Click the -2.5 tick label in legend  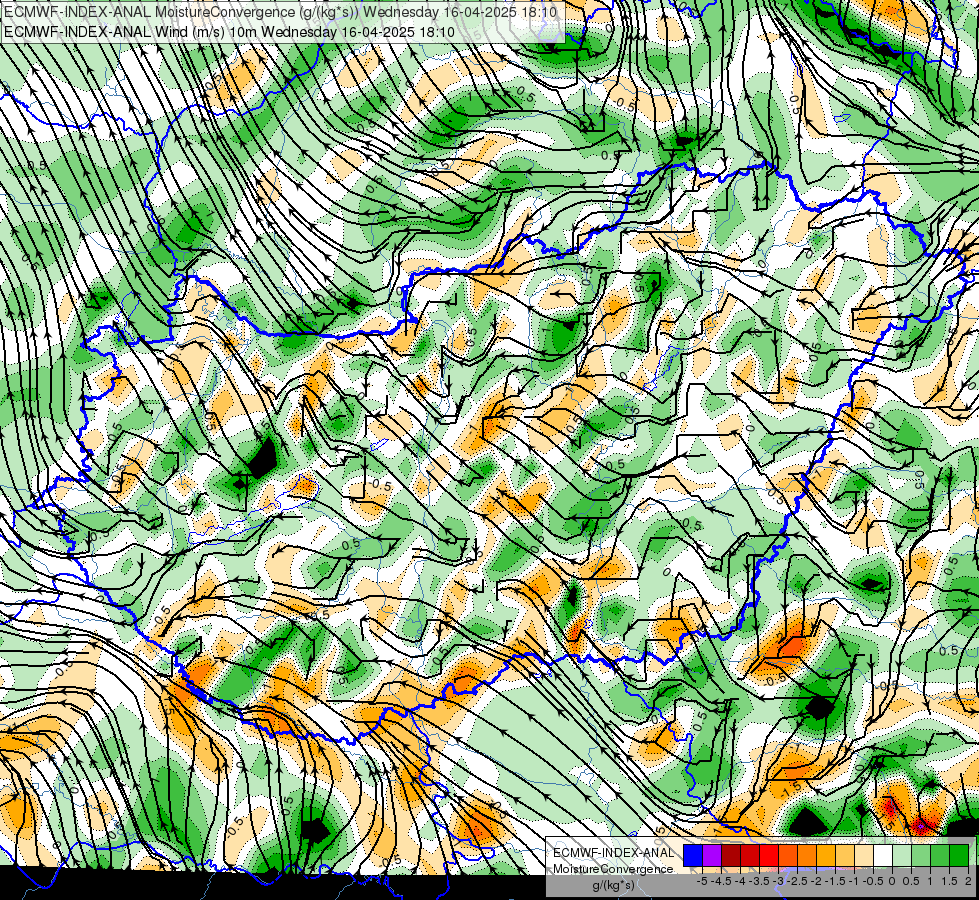797,881
